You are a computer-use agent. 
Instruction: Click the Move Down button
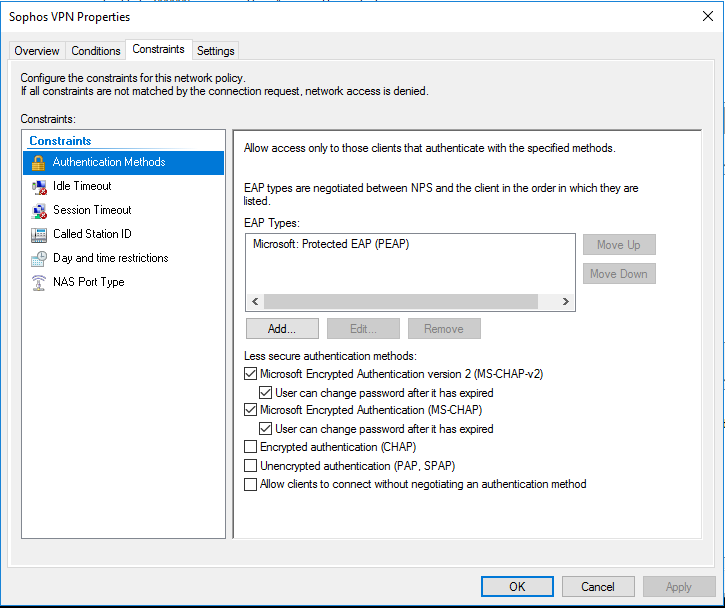tap(619, 274)
